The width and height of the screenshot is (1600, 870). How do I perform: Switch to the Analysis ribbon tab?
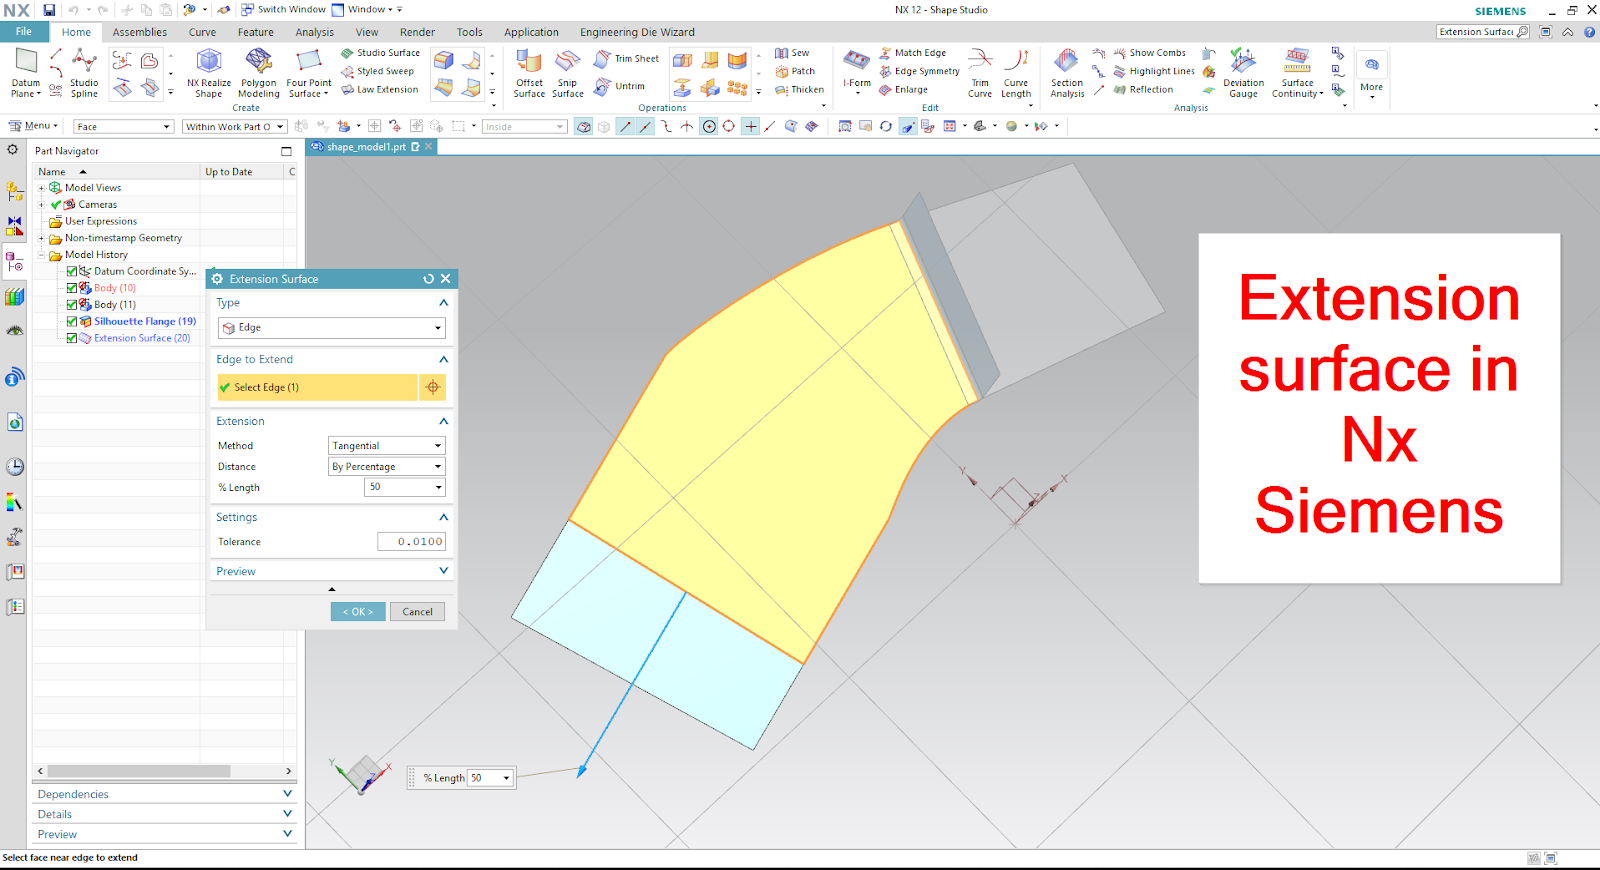(x=314, y=32)
